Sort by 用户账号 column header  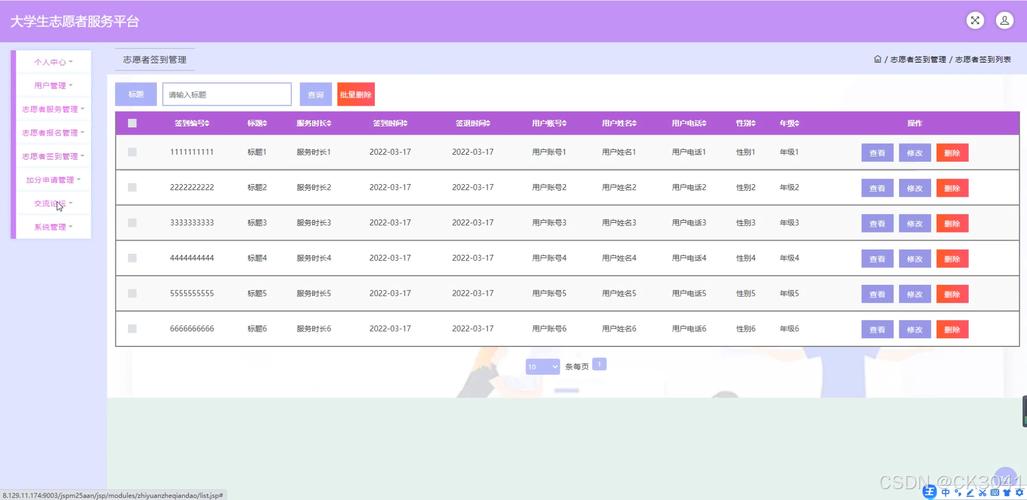tap(549, 123)
